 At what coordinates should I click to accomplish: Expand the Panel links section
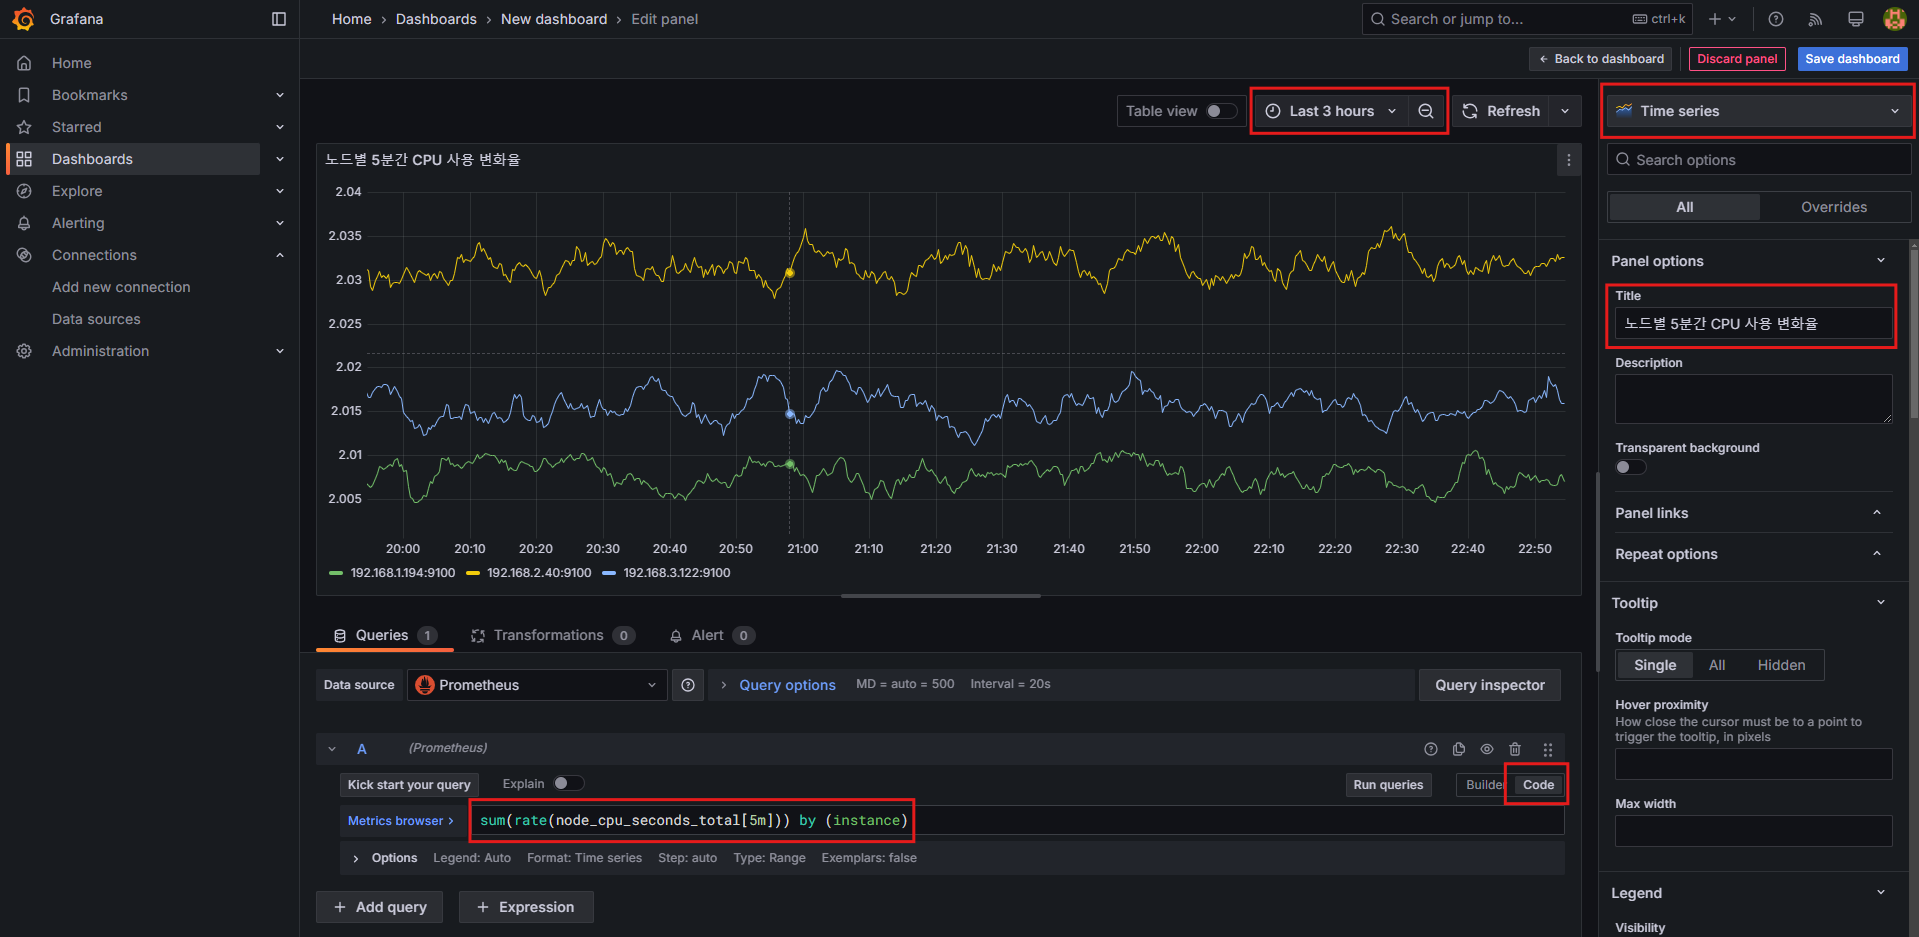[1752, 513]
